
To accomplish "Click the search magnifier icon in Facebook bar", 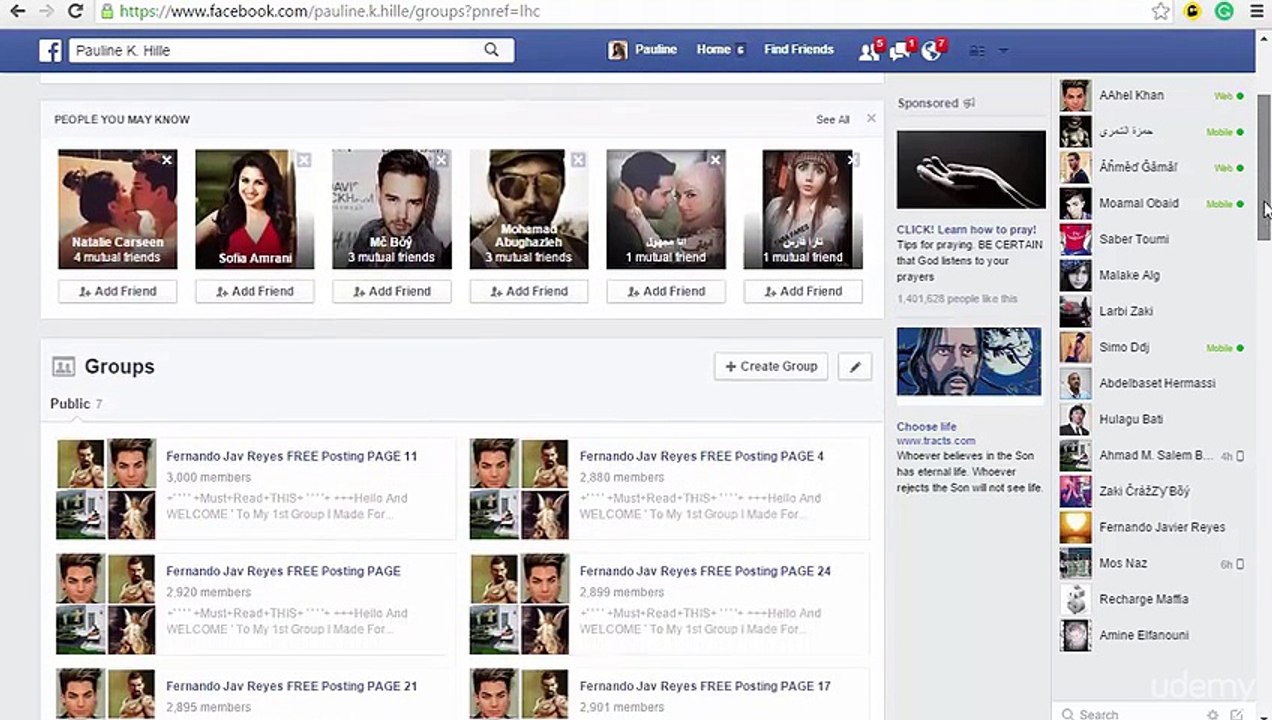I will pyautogui.click(x=491, y=50).
